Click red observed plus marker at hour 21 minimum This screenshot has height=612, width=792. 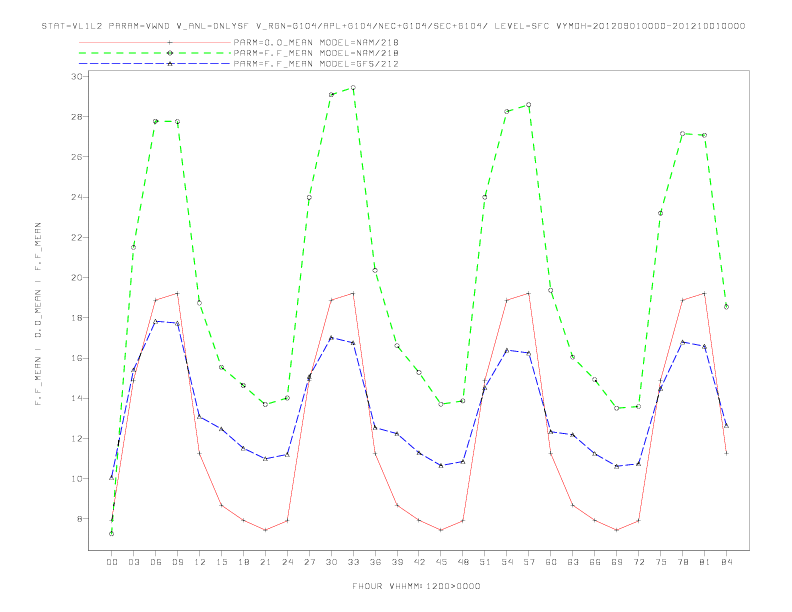pyautogui.click(x=265, y=530)
